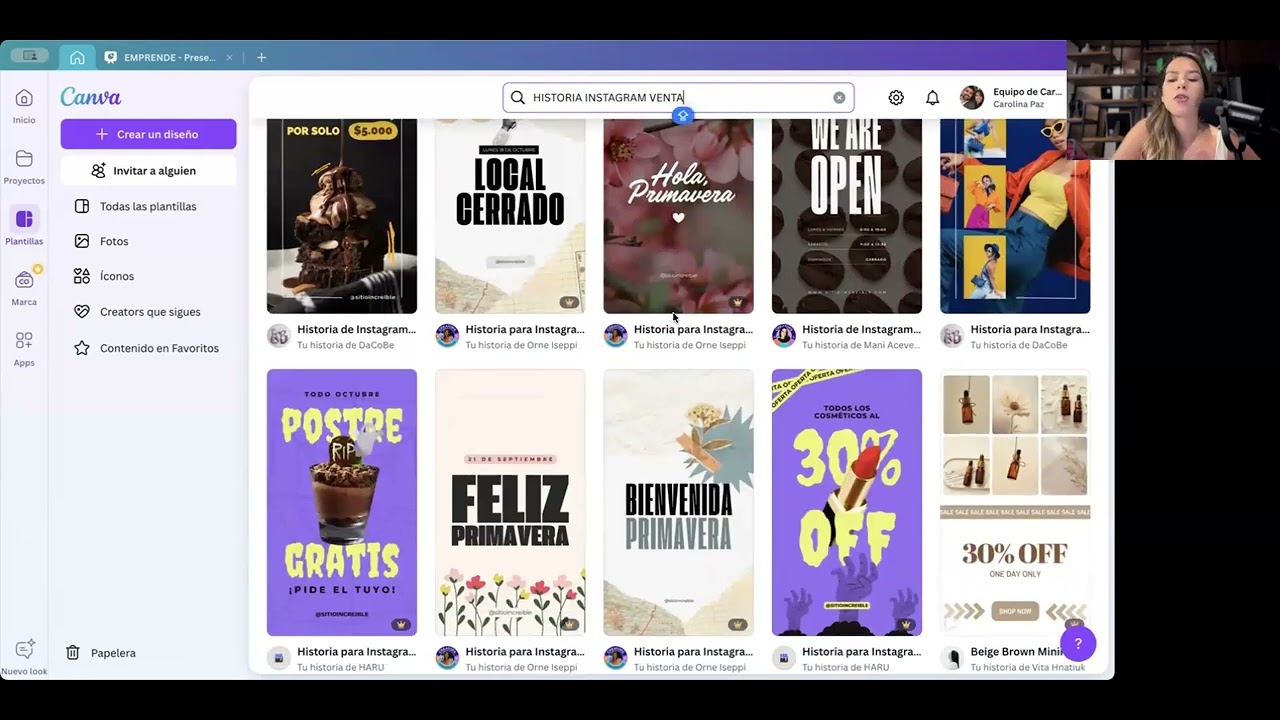Open a new tab with the plus icon

tap(261, 57)
